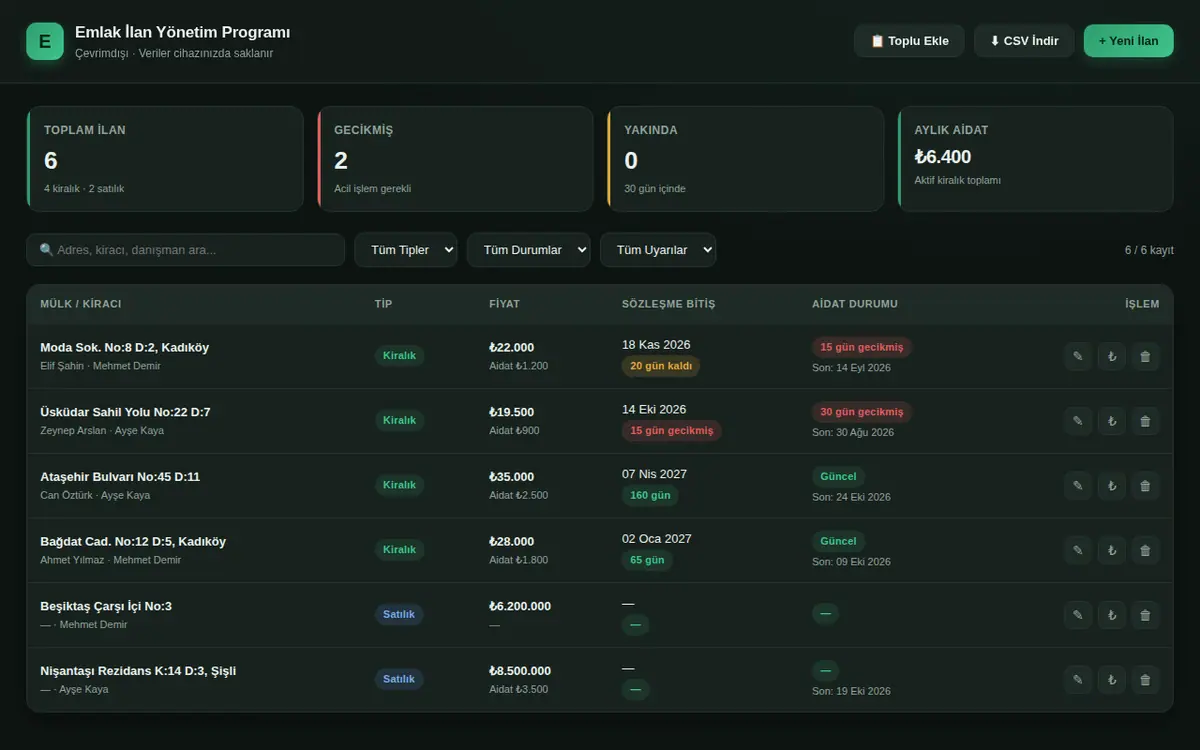The height and width of the screenshot is (750, 1200).
Task: Download data with CSV İndir
Action: (1024, 41)
